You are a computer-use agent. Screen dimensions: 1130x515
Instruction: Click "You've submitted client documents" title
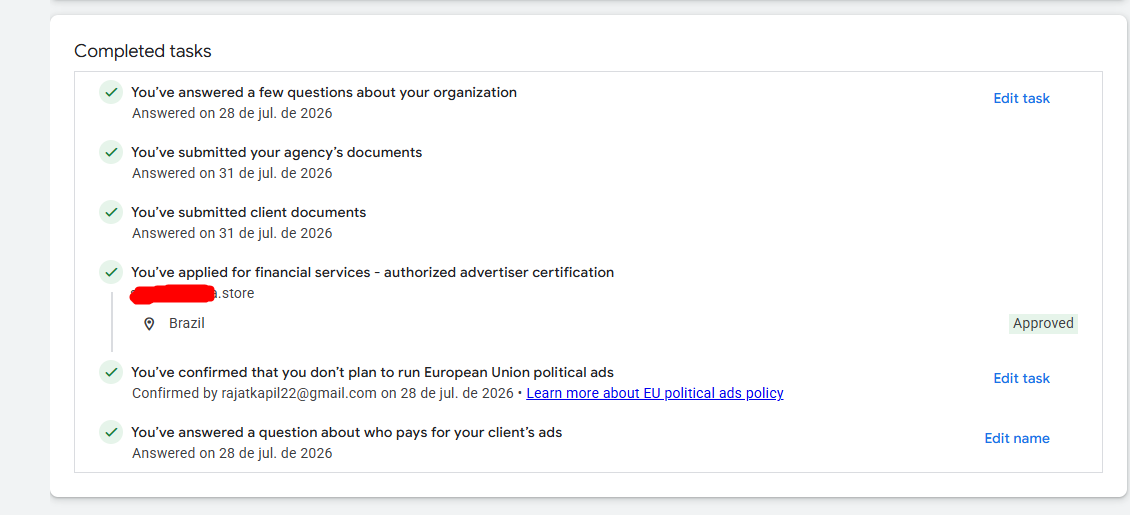point(249,212)
